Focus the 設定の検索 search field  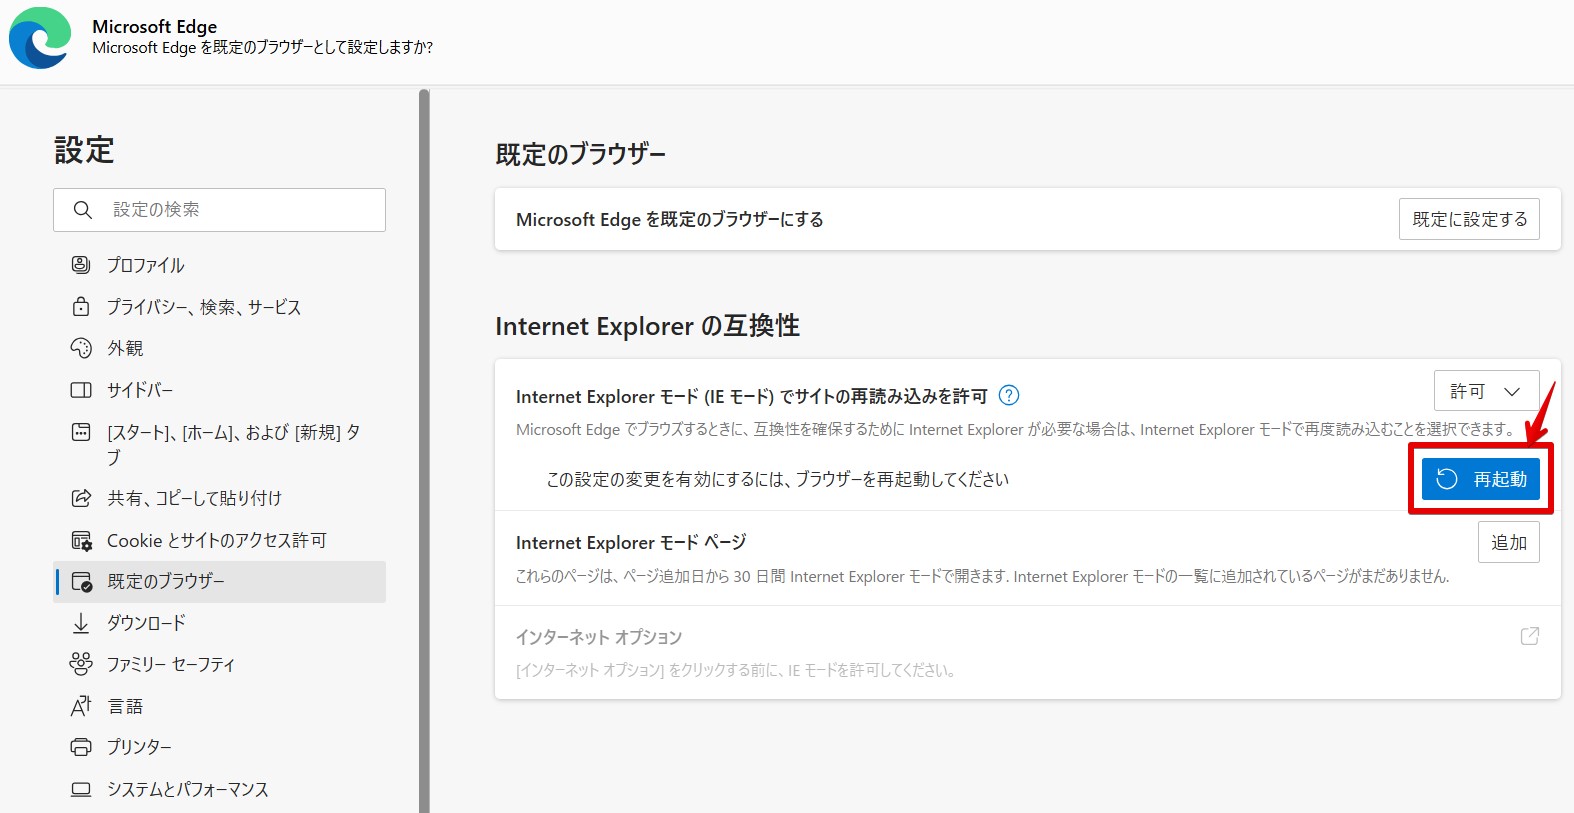tap(220, 210)
